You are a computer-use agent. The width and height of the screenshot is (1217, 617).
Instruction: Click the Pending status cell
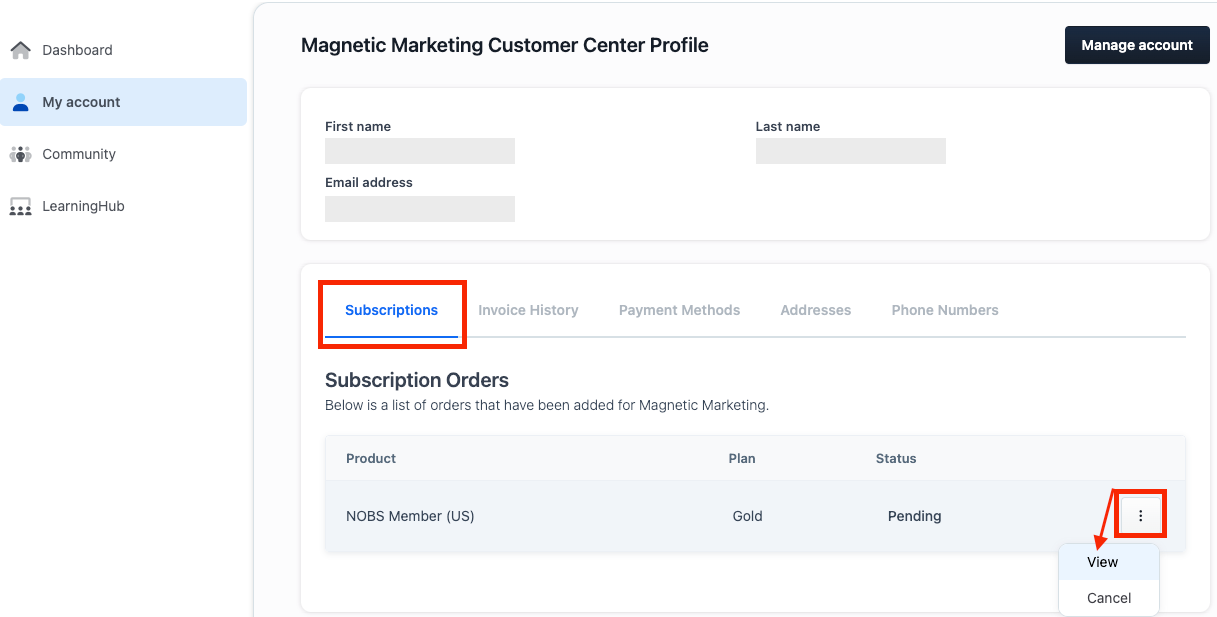(x=914, y=516)
